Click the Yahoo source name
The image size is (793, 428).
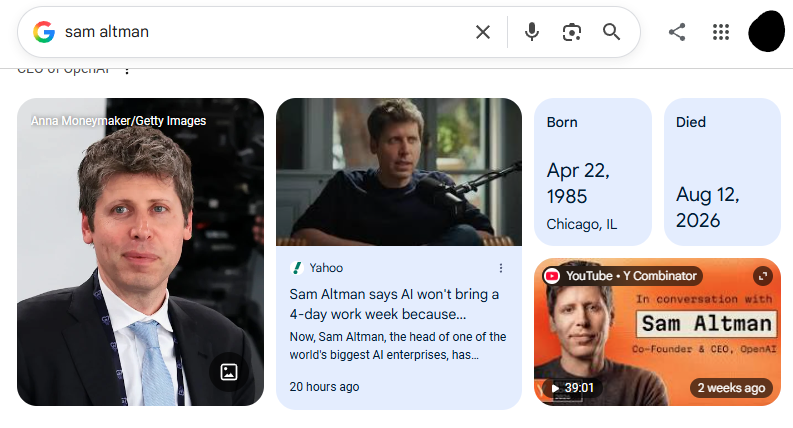click(x=326, y=268)
